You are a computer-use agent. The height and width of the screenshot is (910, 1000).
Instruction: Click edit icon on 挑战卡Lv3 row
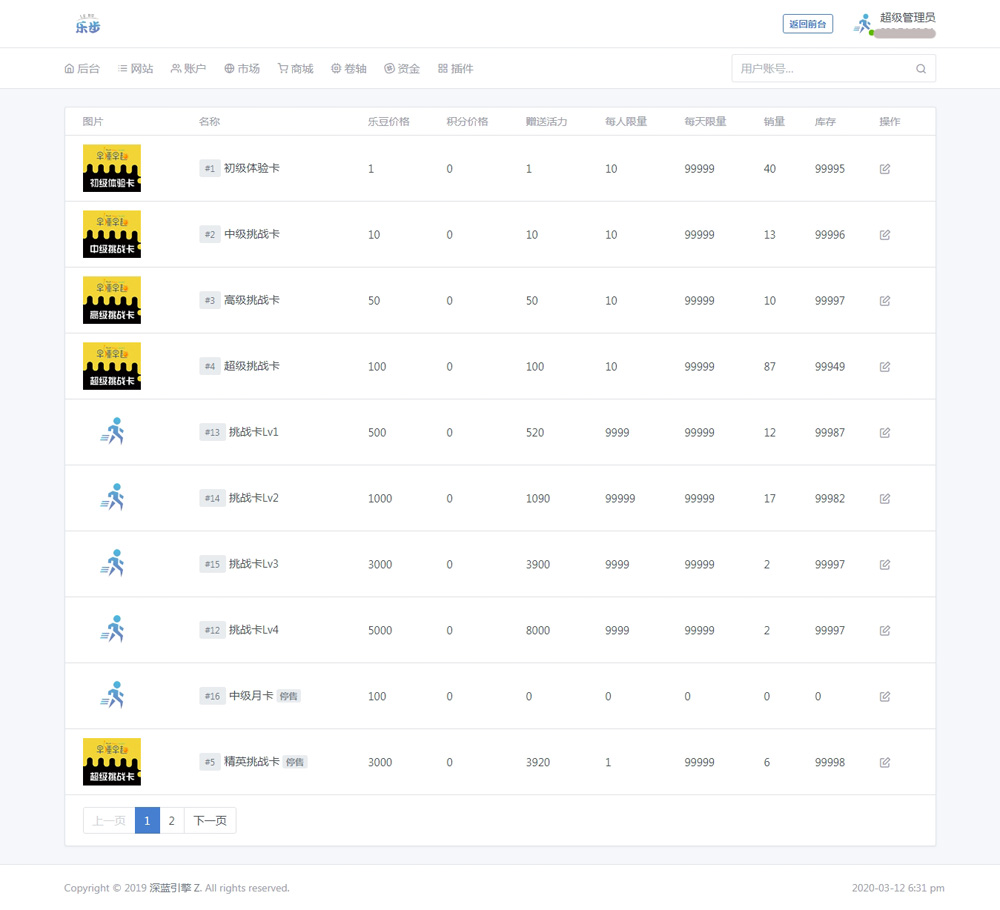pyautogui.click(x=885, y=565)
